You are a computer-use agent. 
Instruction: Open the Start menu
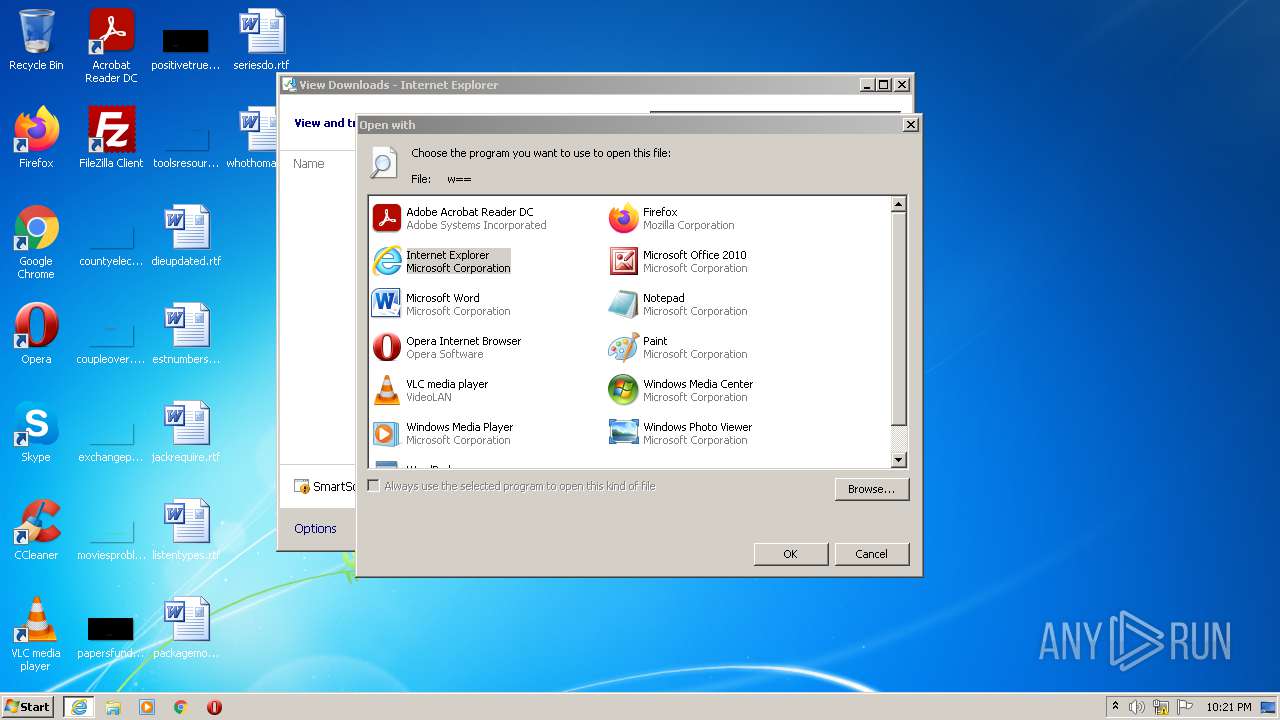[28, 707]
